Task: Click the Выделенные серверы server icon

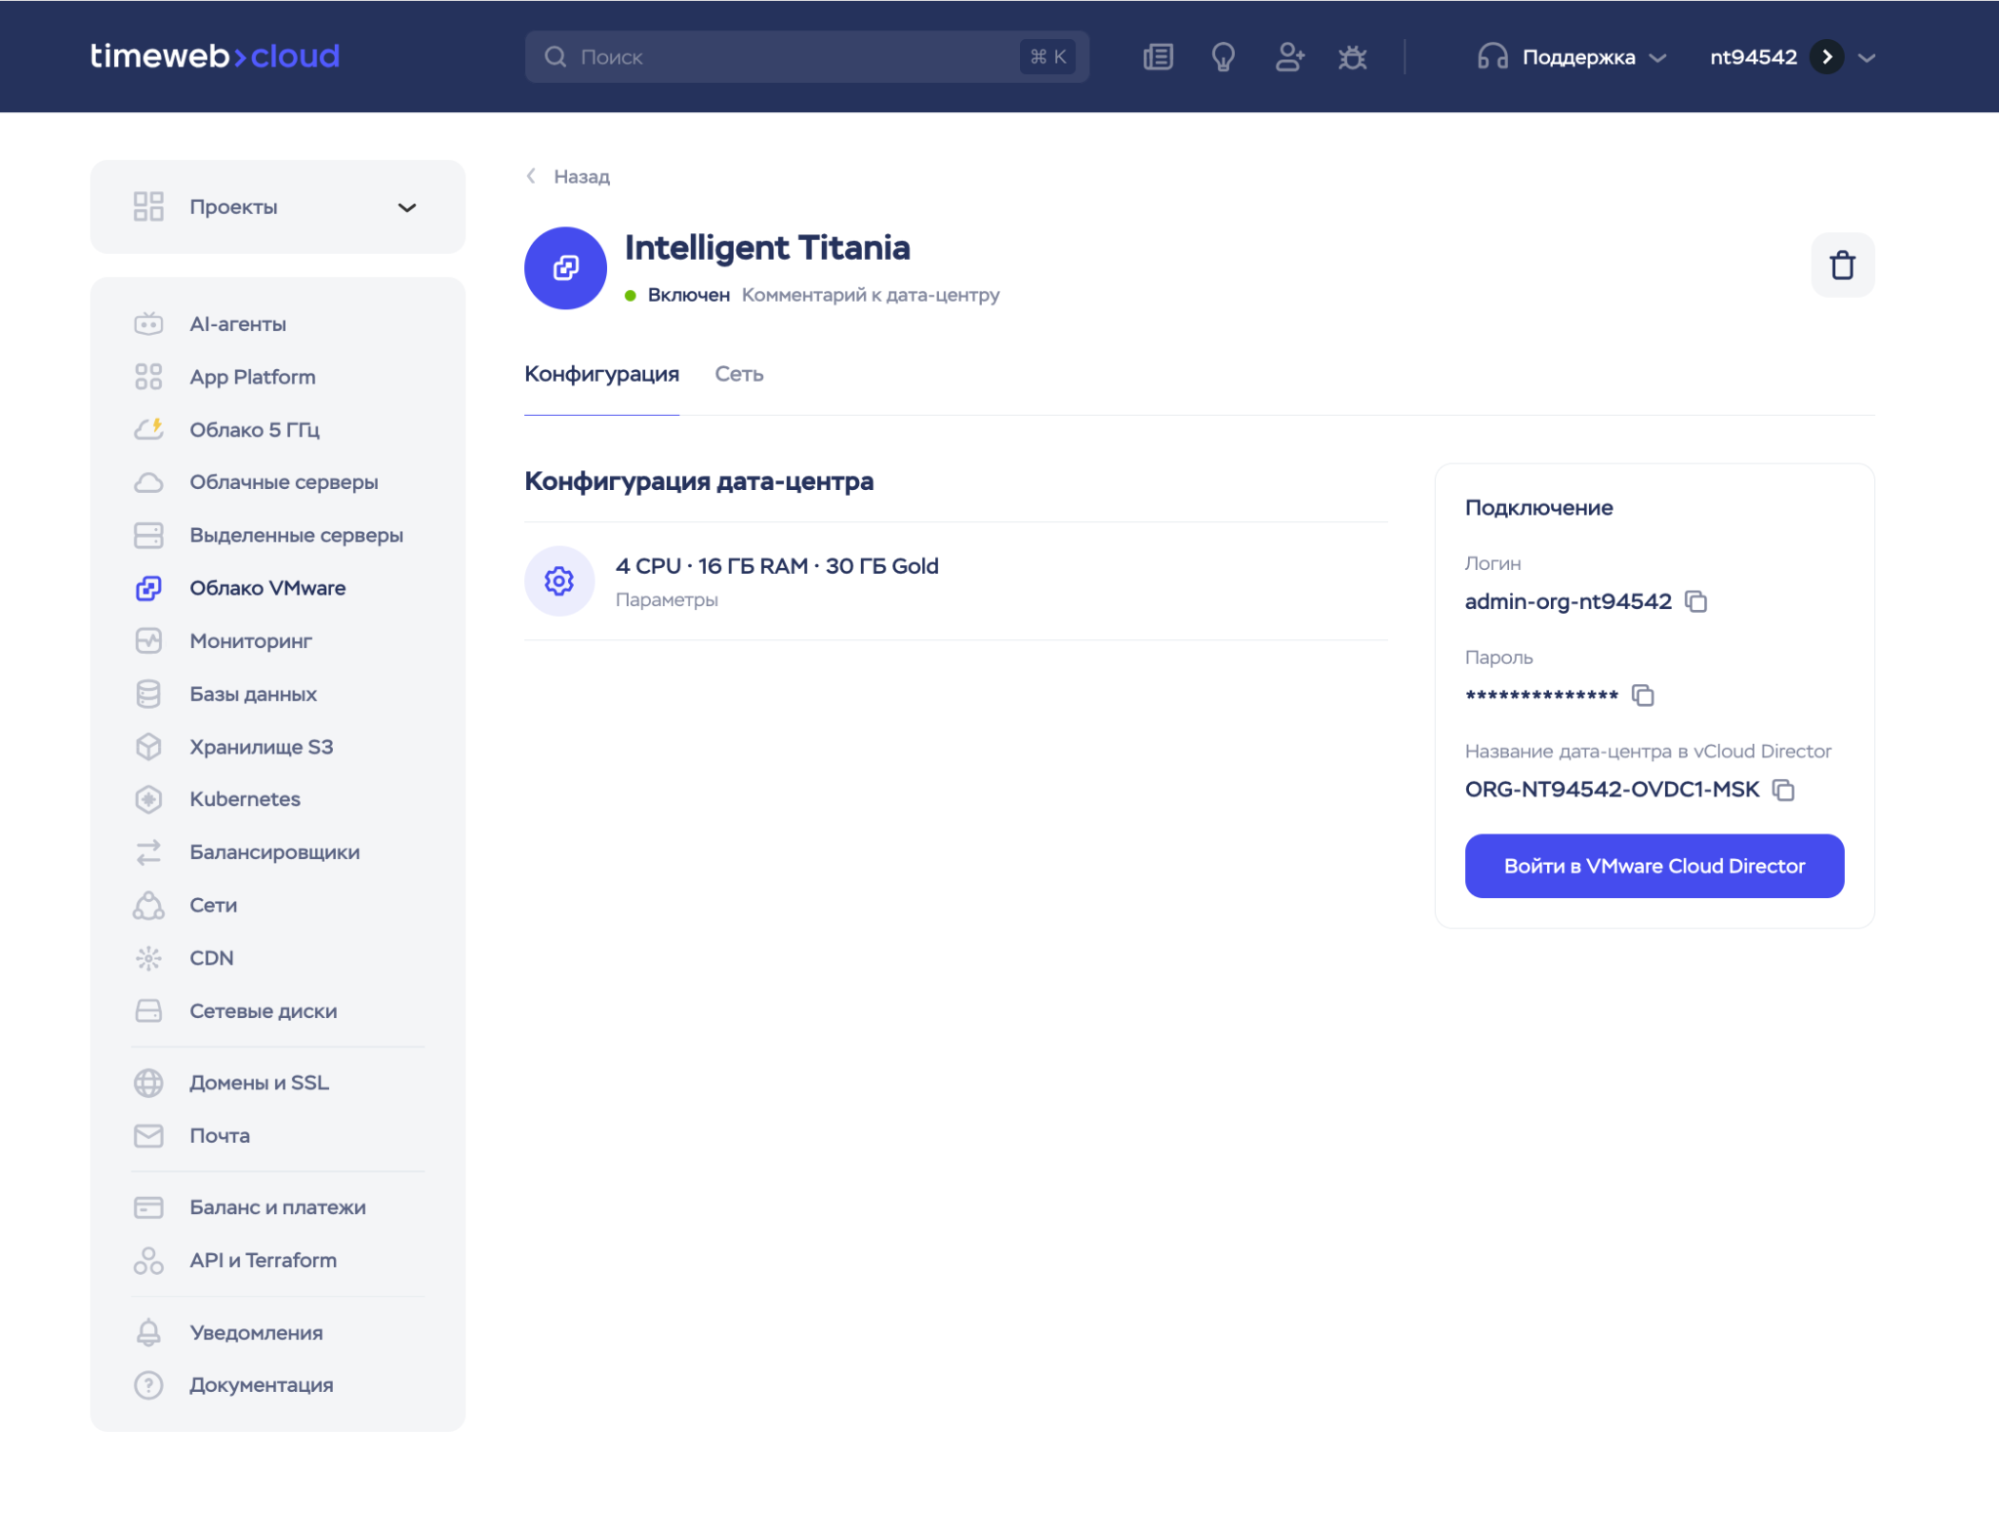Action: click(x=148, y=536)
